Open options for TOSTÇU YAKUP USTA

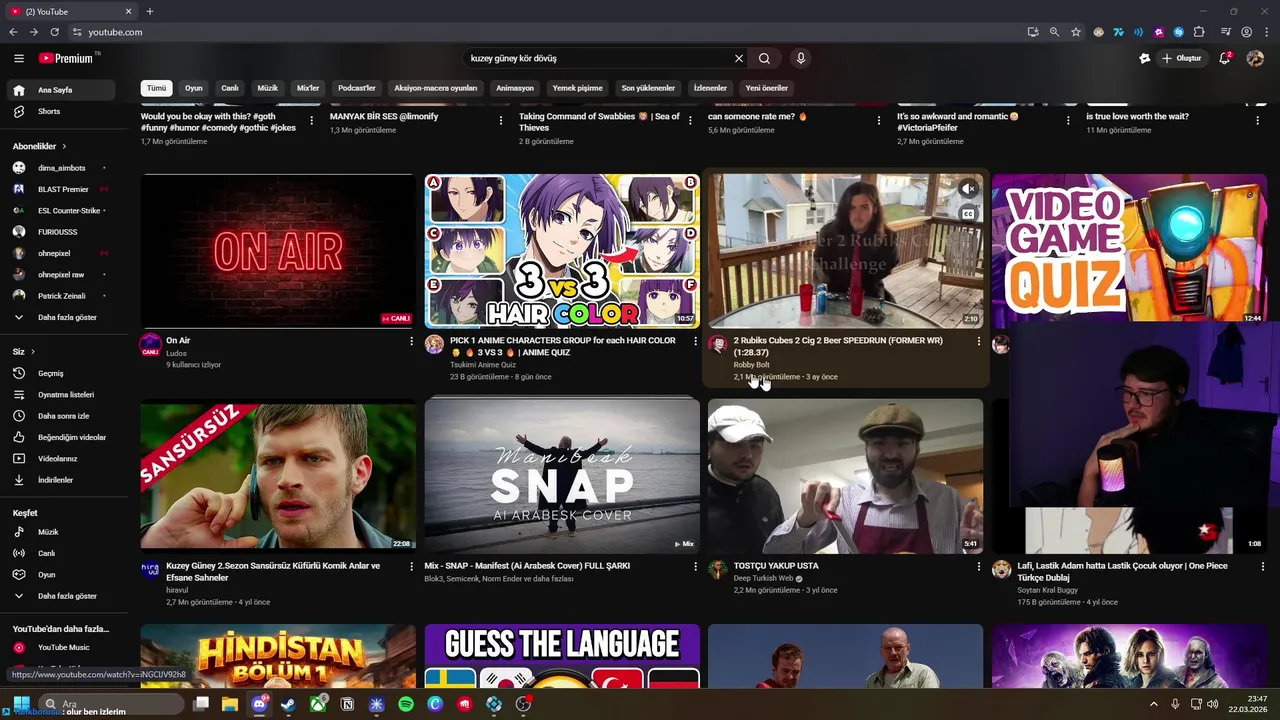(978, 566)
